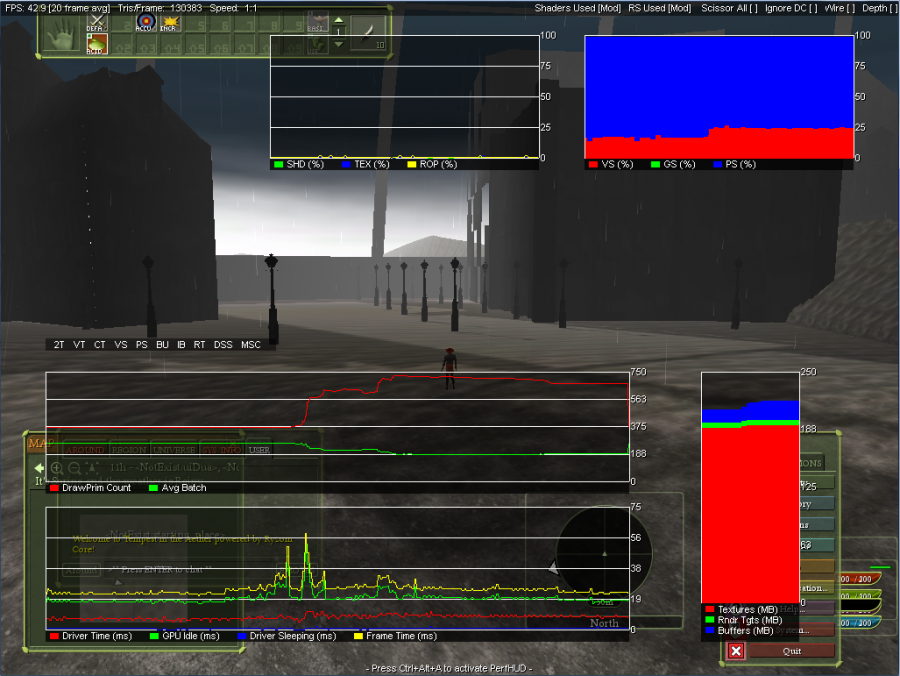Image resolution: width=900 pixels, height=676 pixels.
Task: Select the PS state bucket label
Action: tap(141, 345)
